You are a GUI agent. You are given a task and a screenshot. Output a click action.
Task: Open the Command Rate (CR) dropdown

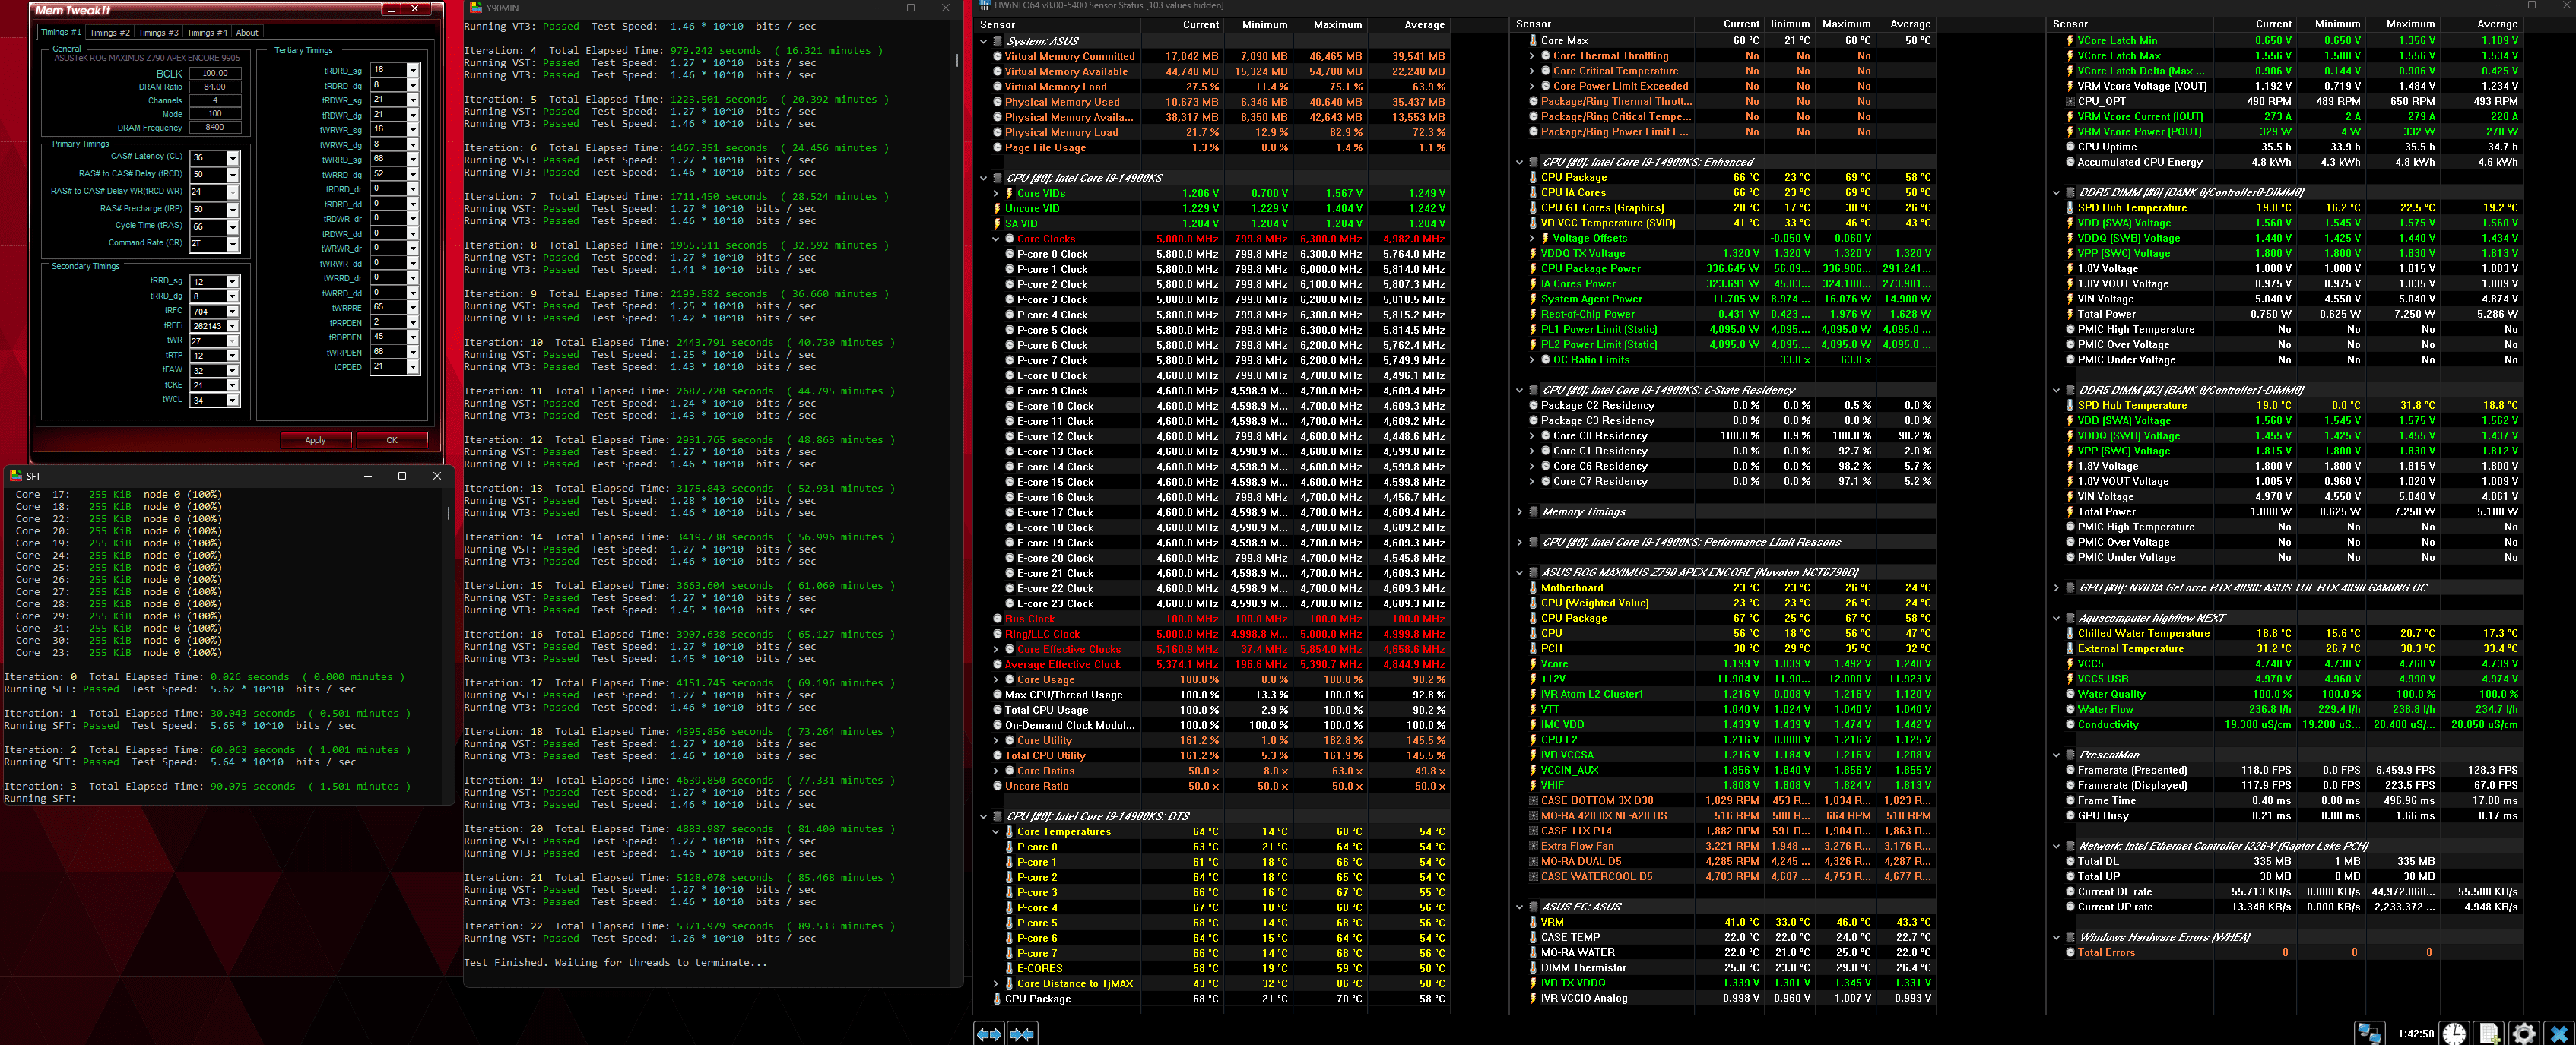[232, 244]
